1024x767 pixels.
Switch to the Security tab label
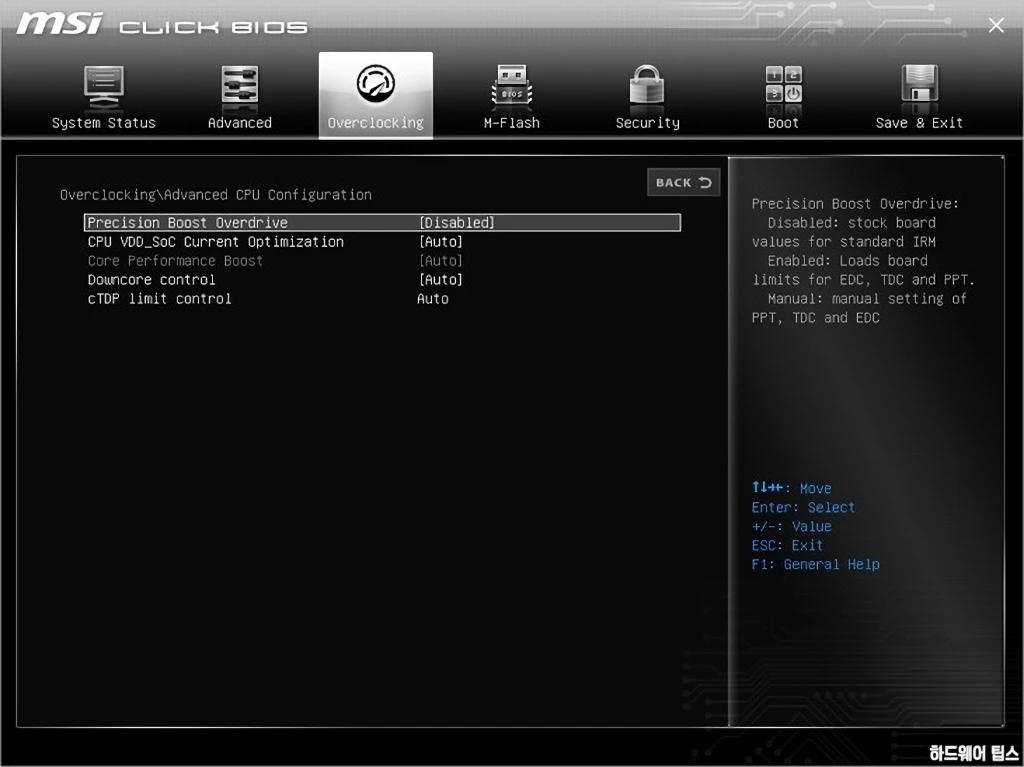tap(647, 123)
